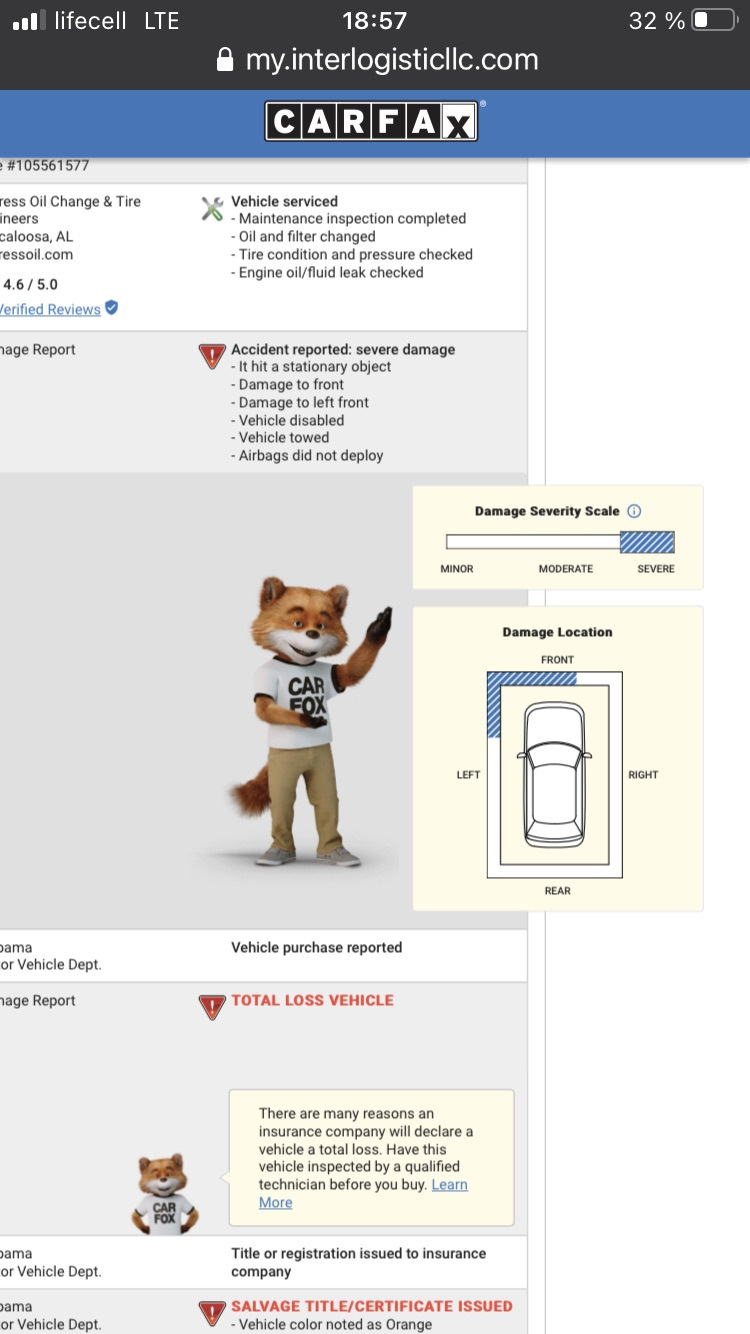Tap the 18:57 clock in status bar
The width and height of the screenshot is (750, 1334).
click(x=374, y=20)
